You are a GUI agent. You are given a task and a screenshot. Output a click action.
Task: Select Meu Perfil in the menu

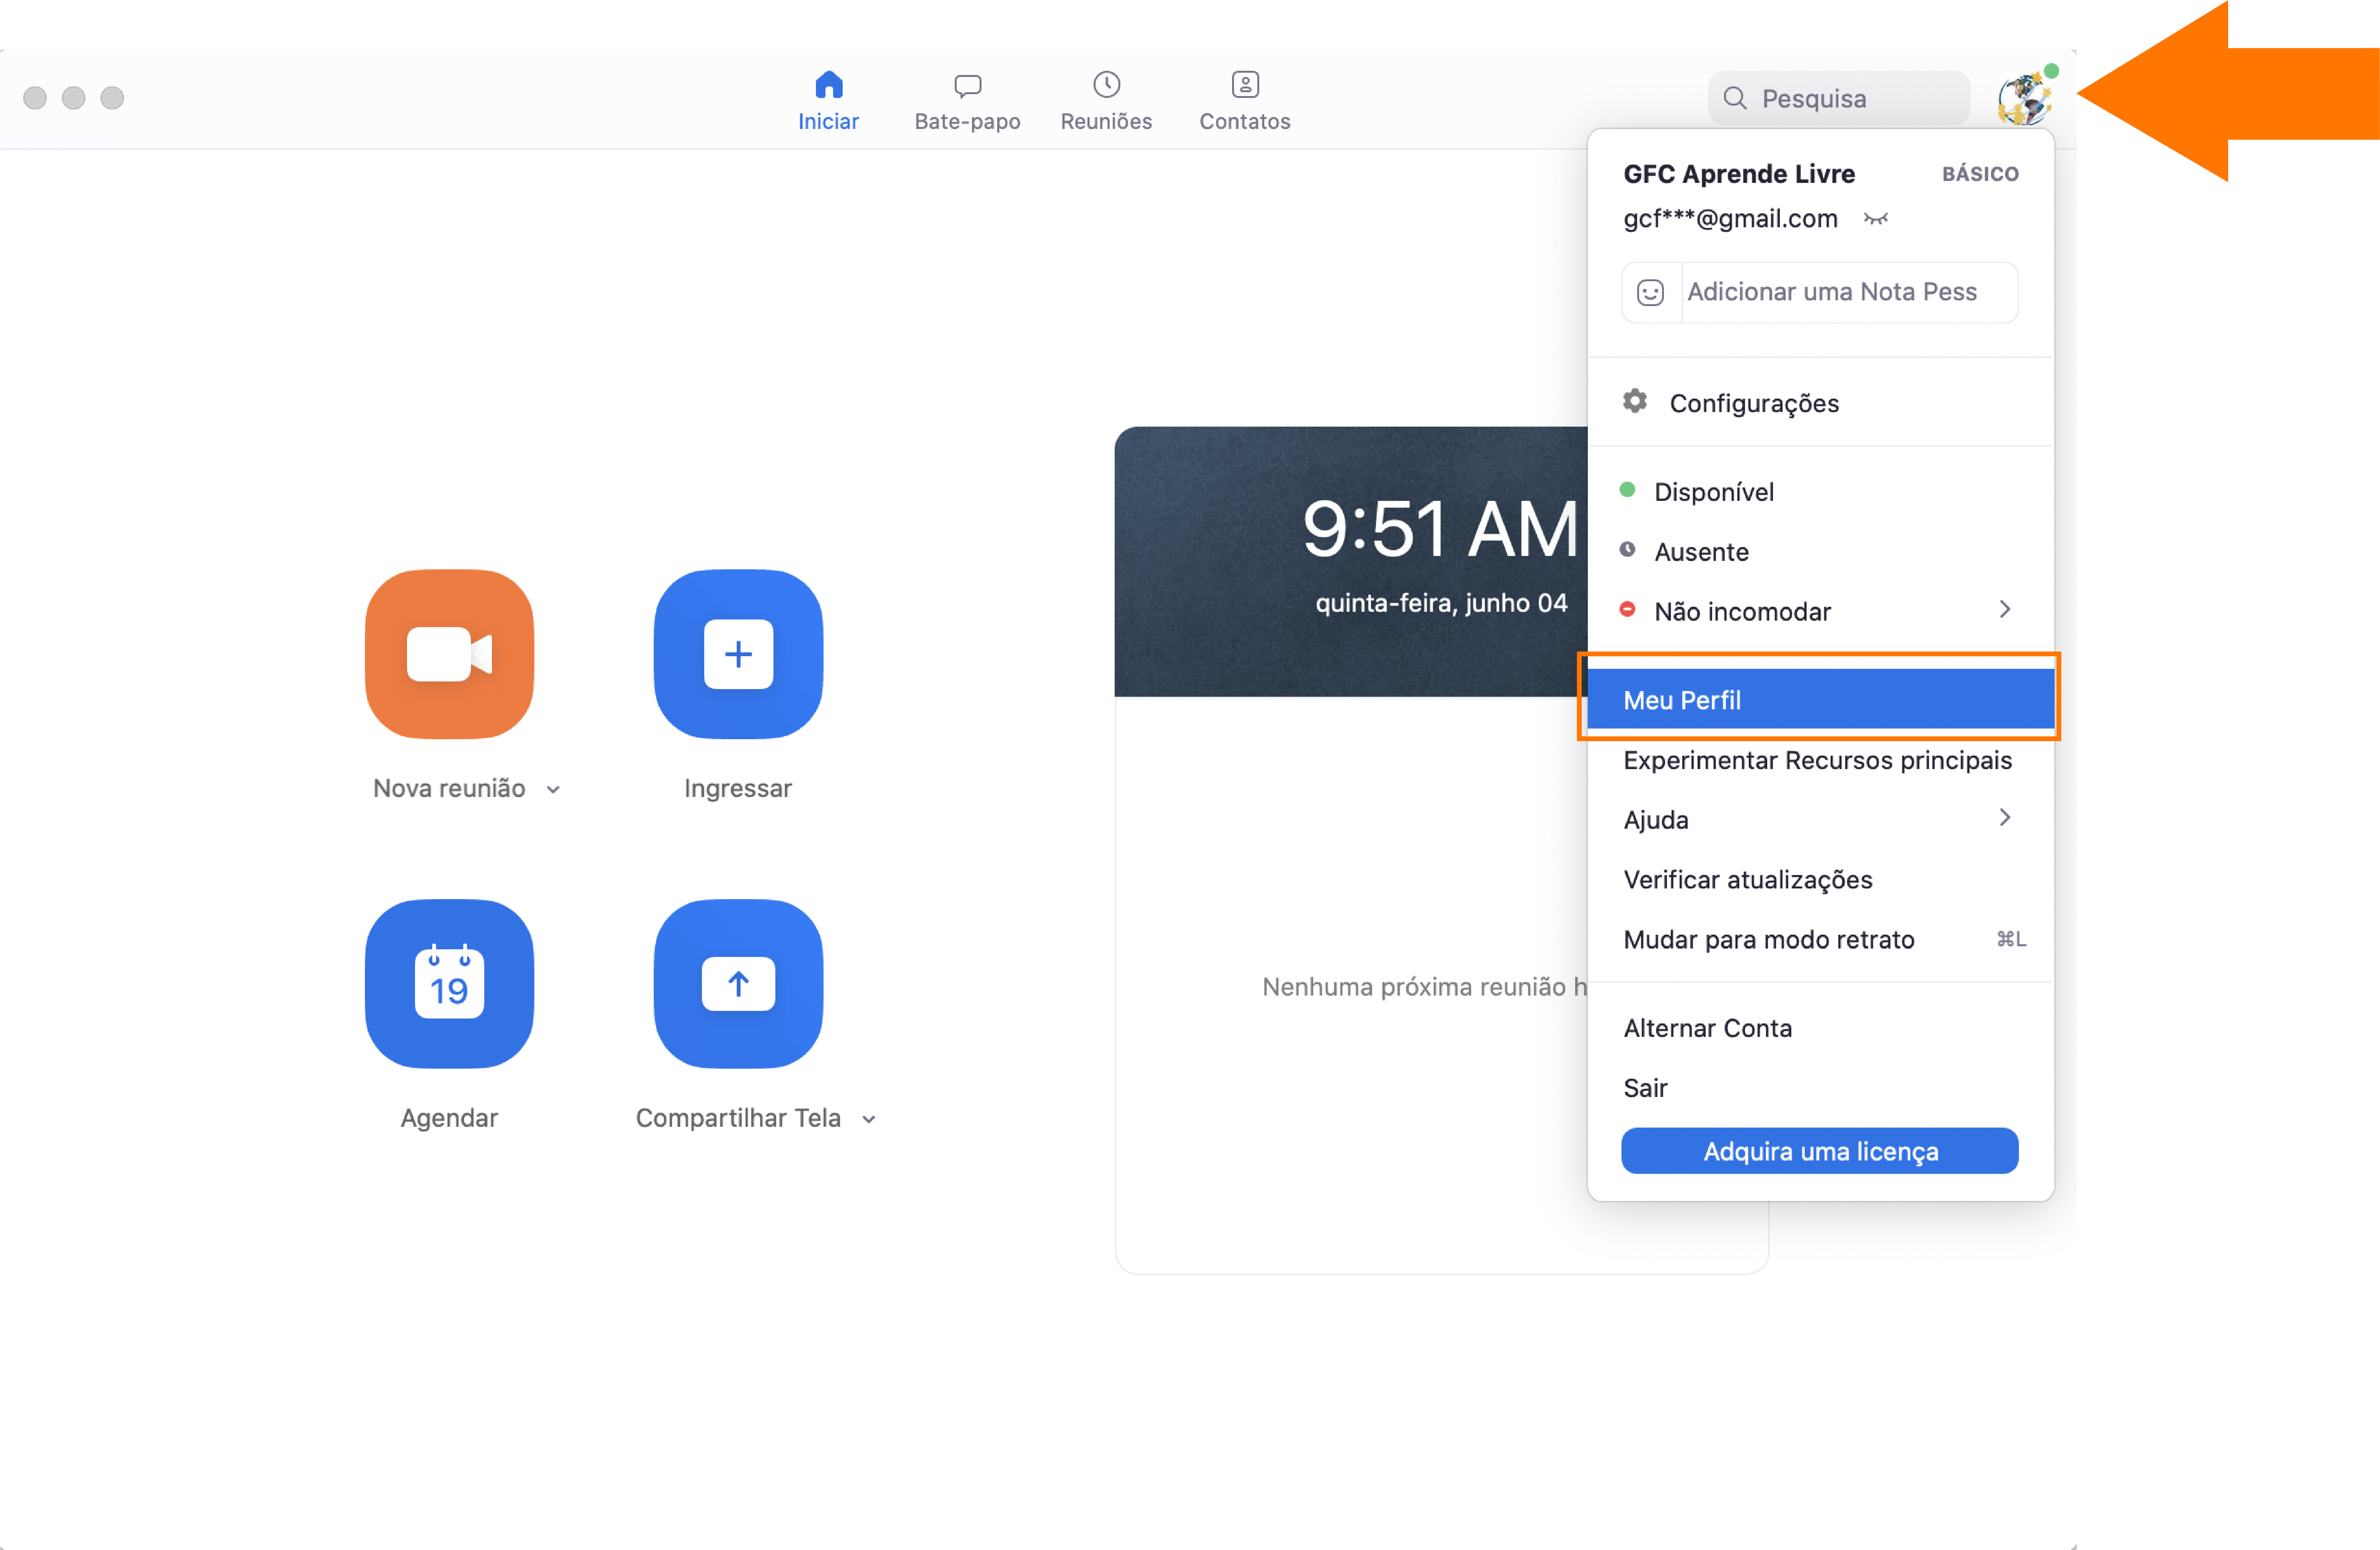(1820, 700)
